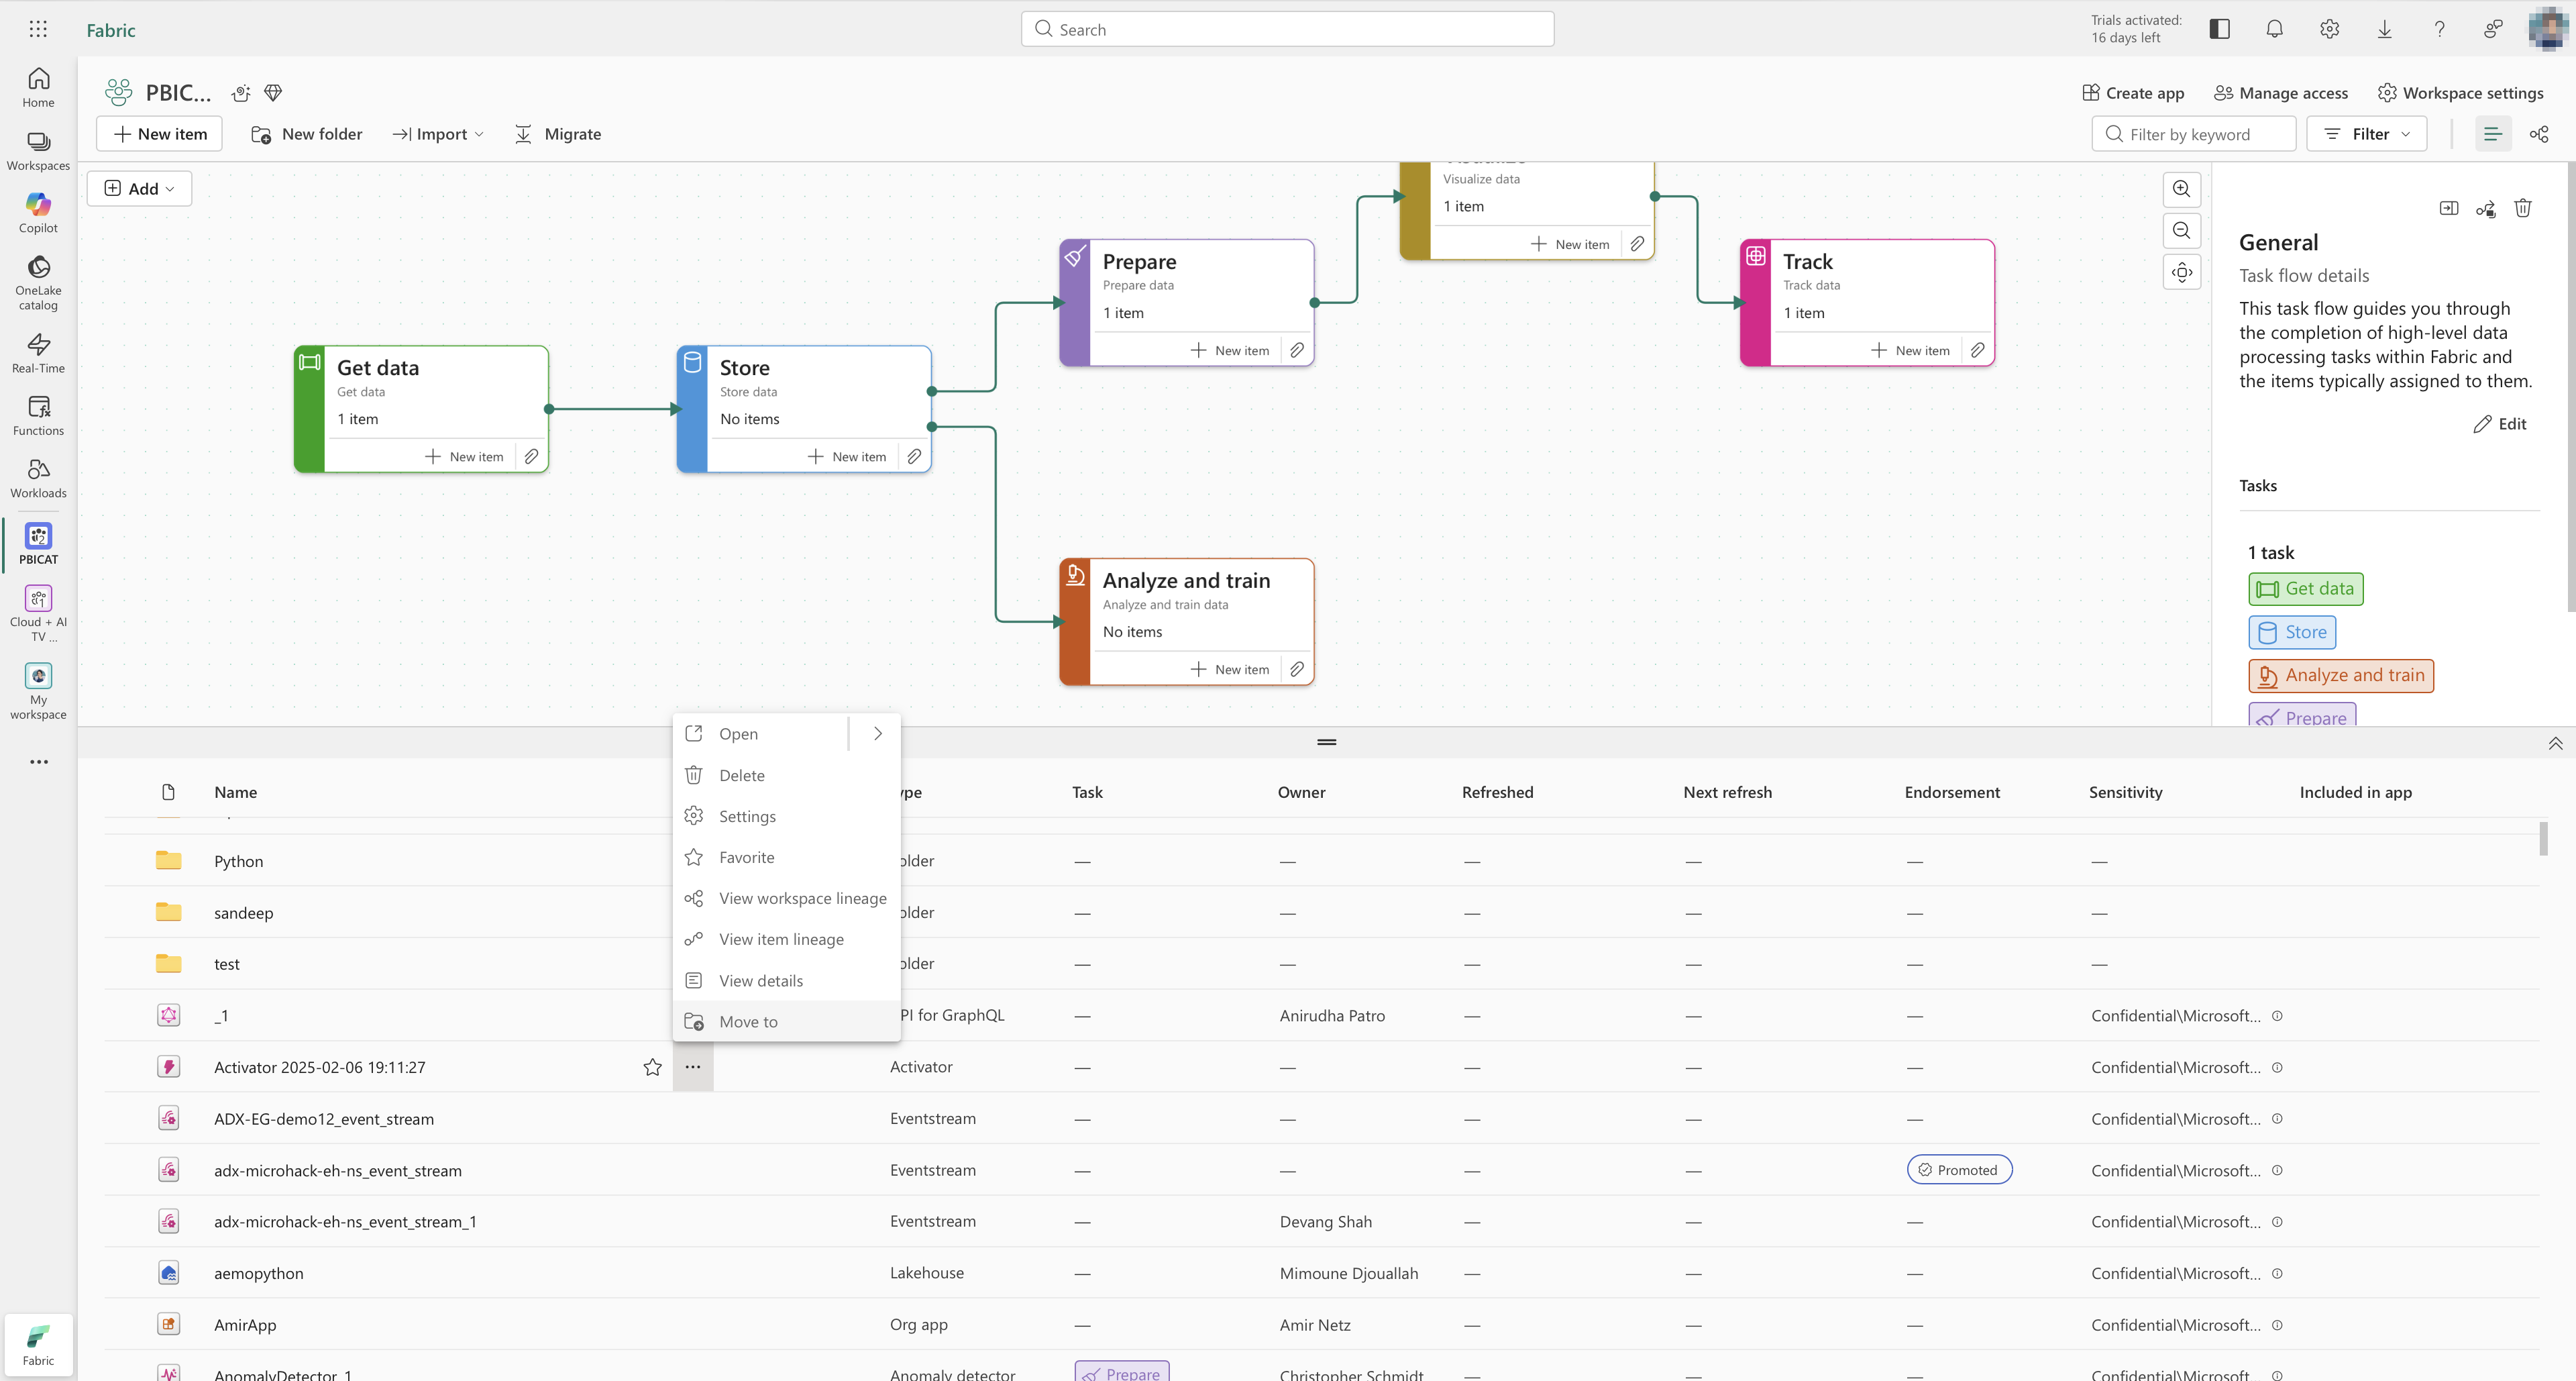Open more options for Activator row

[x=693, y=1067]
